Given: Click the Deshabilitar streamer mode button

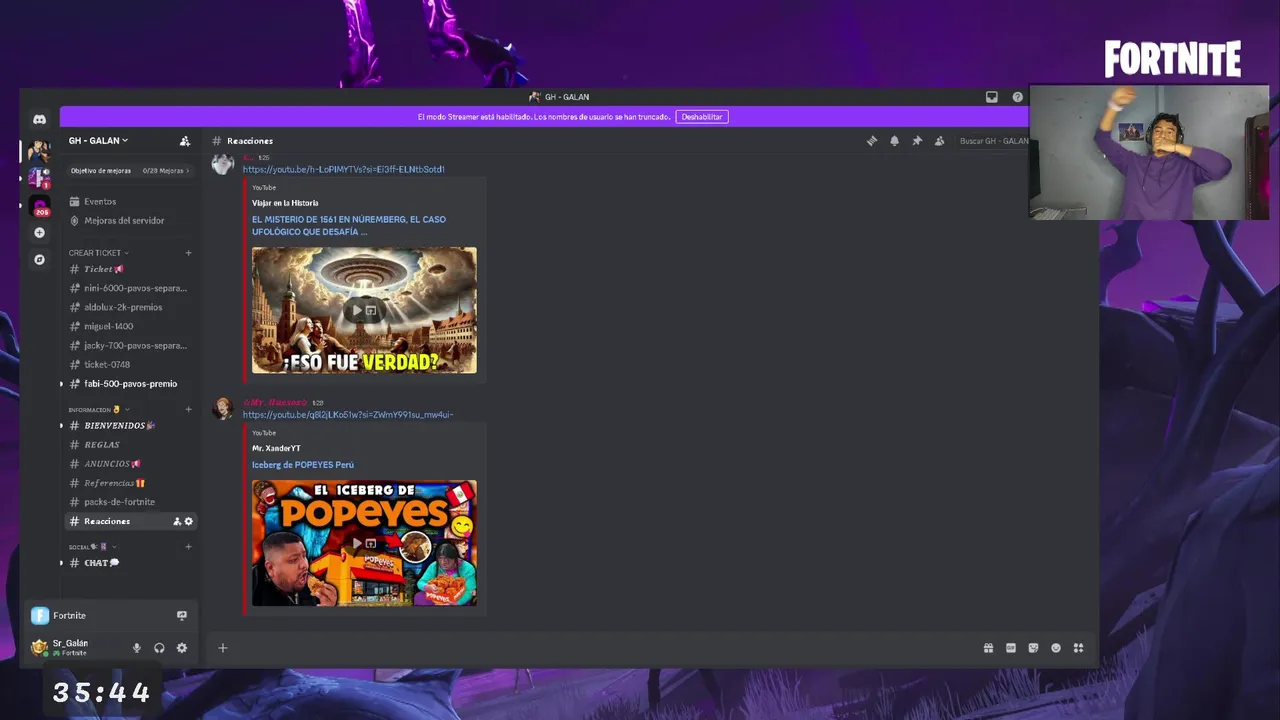Looking at the screenshot, I should pyautogui.click(x=702, y=117).
